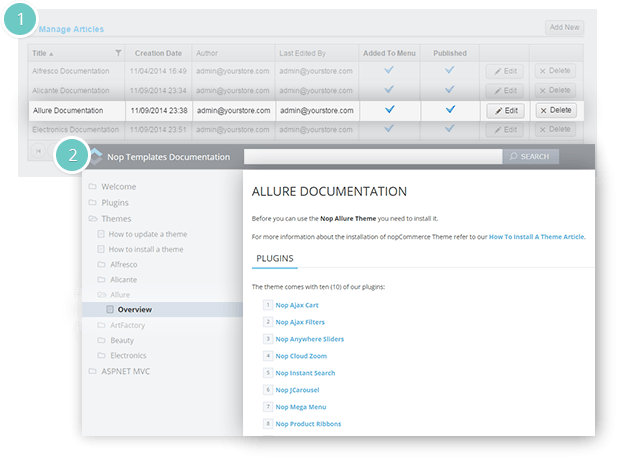Delete the Alicante Documentation article
The width and height of the screenshot is (620, 460).
pyautogui.click(x=555, y=90)
